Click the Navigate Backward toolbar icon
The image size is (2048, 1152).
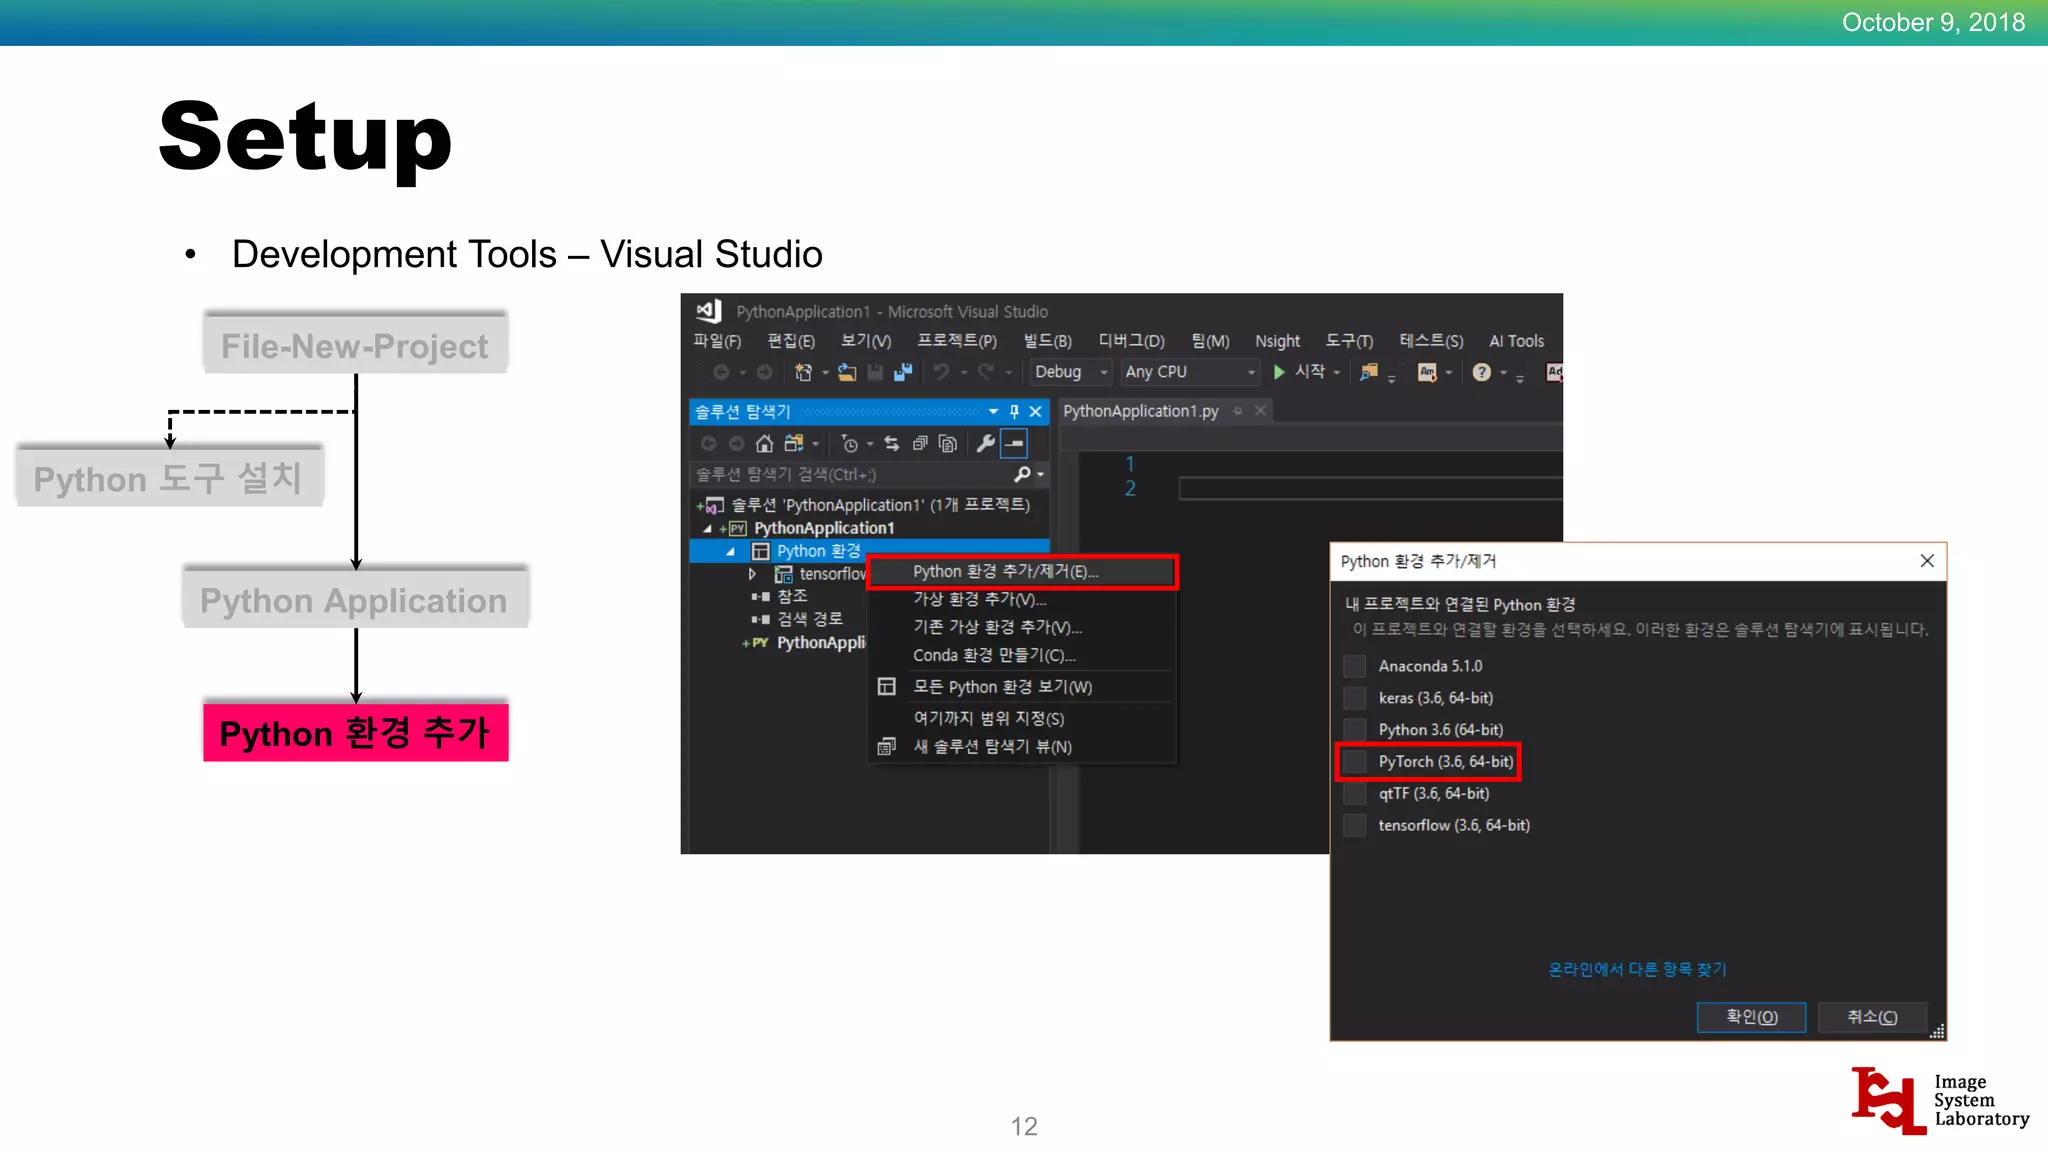coord(721,372)
